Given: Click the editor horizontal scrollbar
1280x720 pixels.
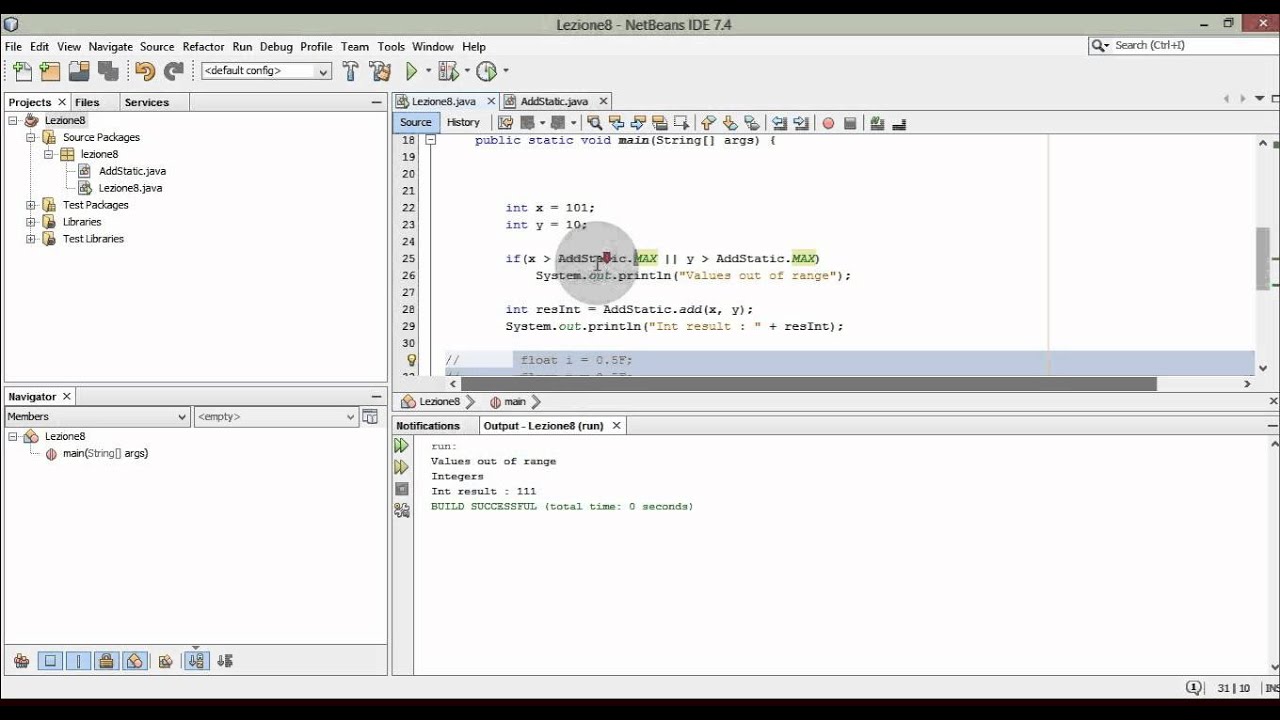Looking at the screenshot, I should coord(808,384).
